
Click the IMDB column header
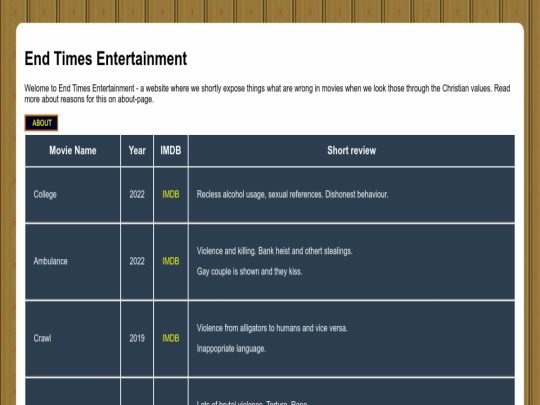pyautogui.click(x=171, y=150)
